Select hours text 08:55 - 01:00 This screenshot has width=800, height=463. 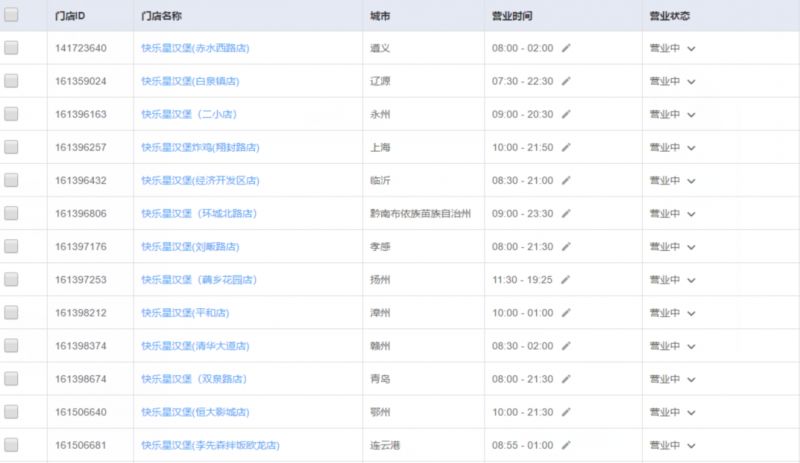coord(522,445)
